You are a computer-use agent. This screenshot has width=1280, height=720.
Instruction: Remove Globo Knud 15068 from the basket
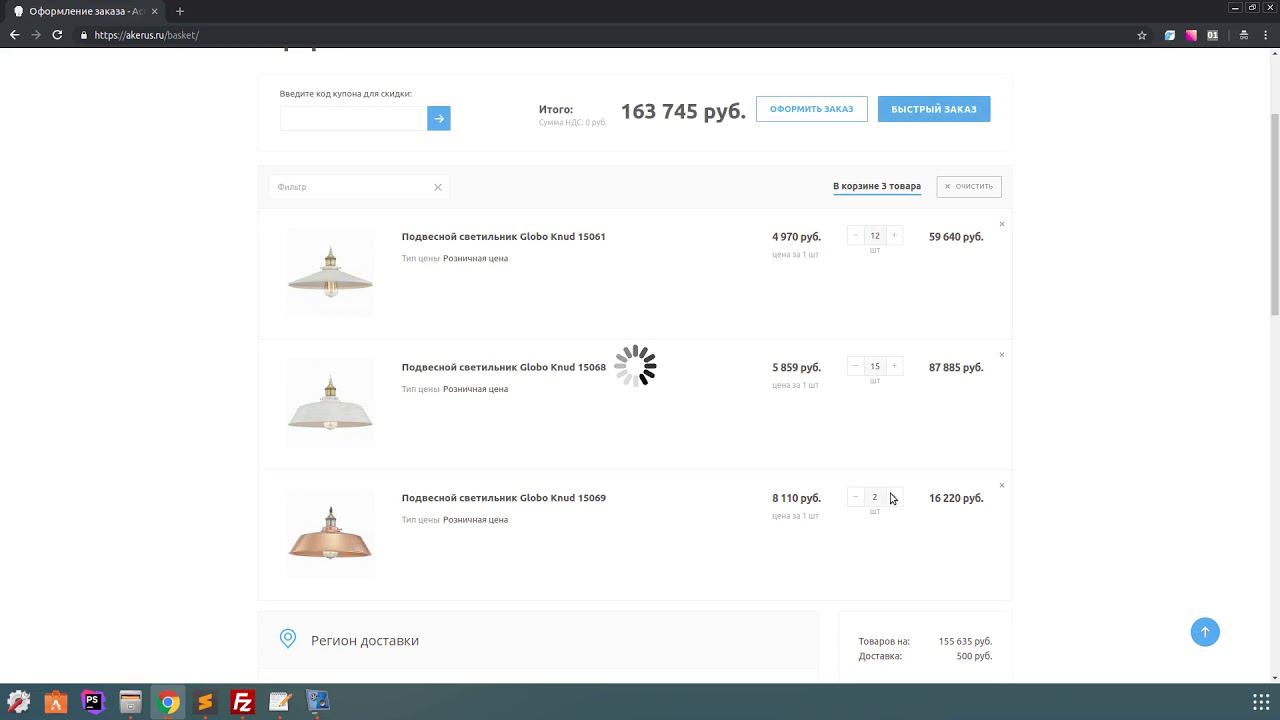pyautogui.click(x=1002, y=355)
